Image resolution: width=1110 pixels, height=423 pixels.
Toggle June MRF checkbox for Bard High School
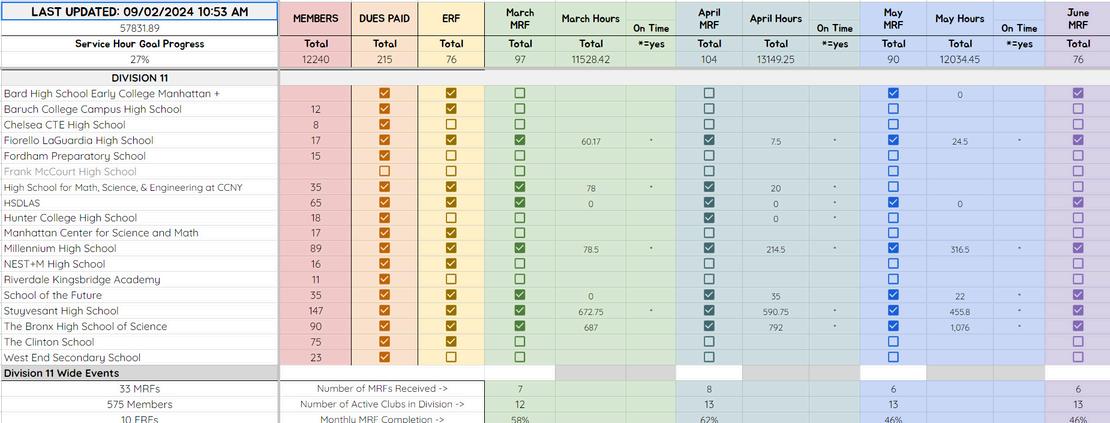point(1077,93)
